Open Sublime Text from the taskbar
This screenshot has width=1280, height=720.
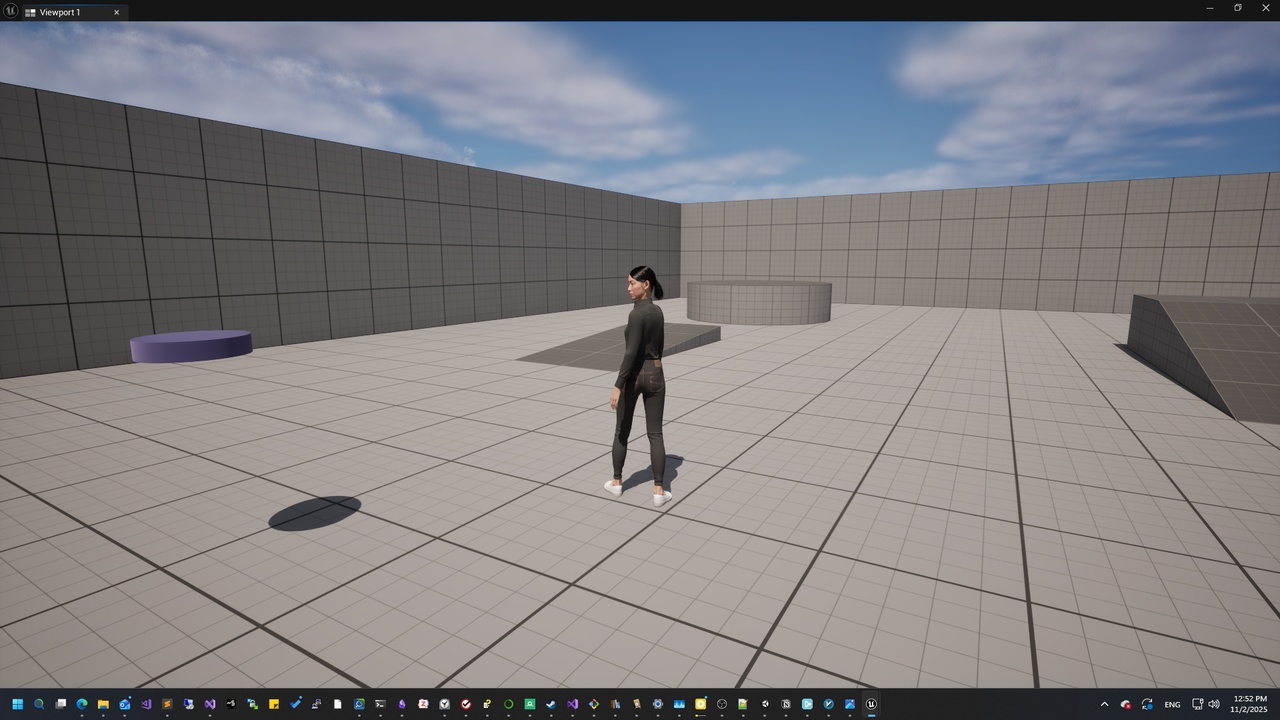[x=167, y=704]
